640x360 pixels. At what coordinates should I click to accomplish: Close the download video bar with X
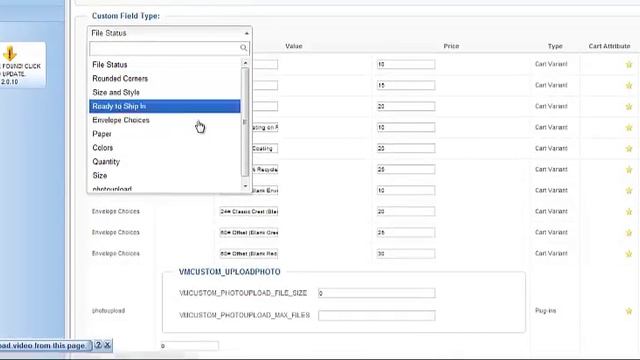click(x=107, y=345)
